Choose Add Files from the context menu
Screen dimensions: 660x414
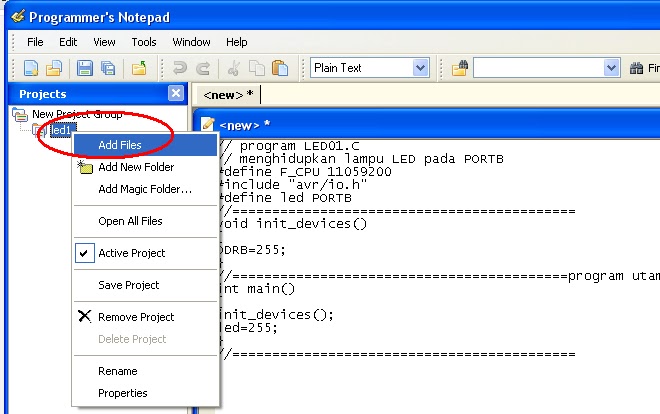point(146,145)
